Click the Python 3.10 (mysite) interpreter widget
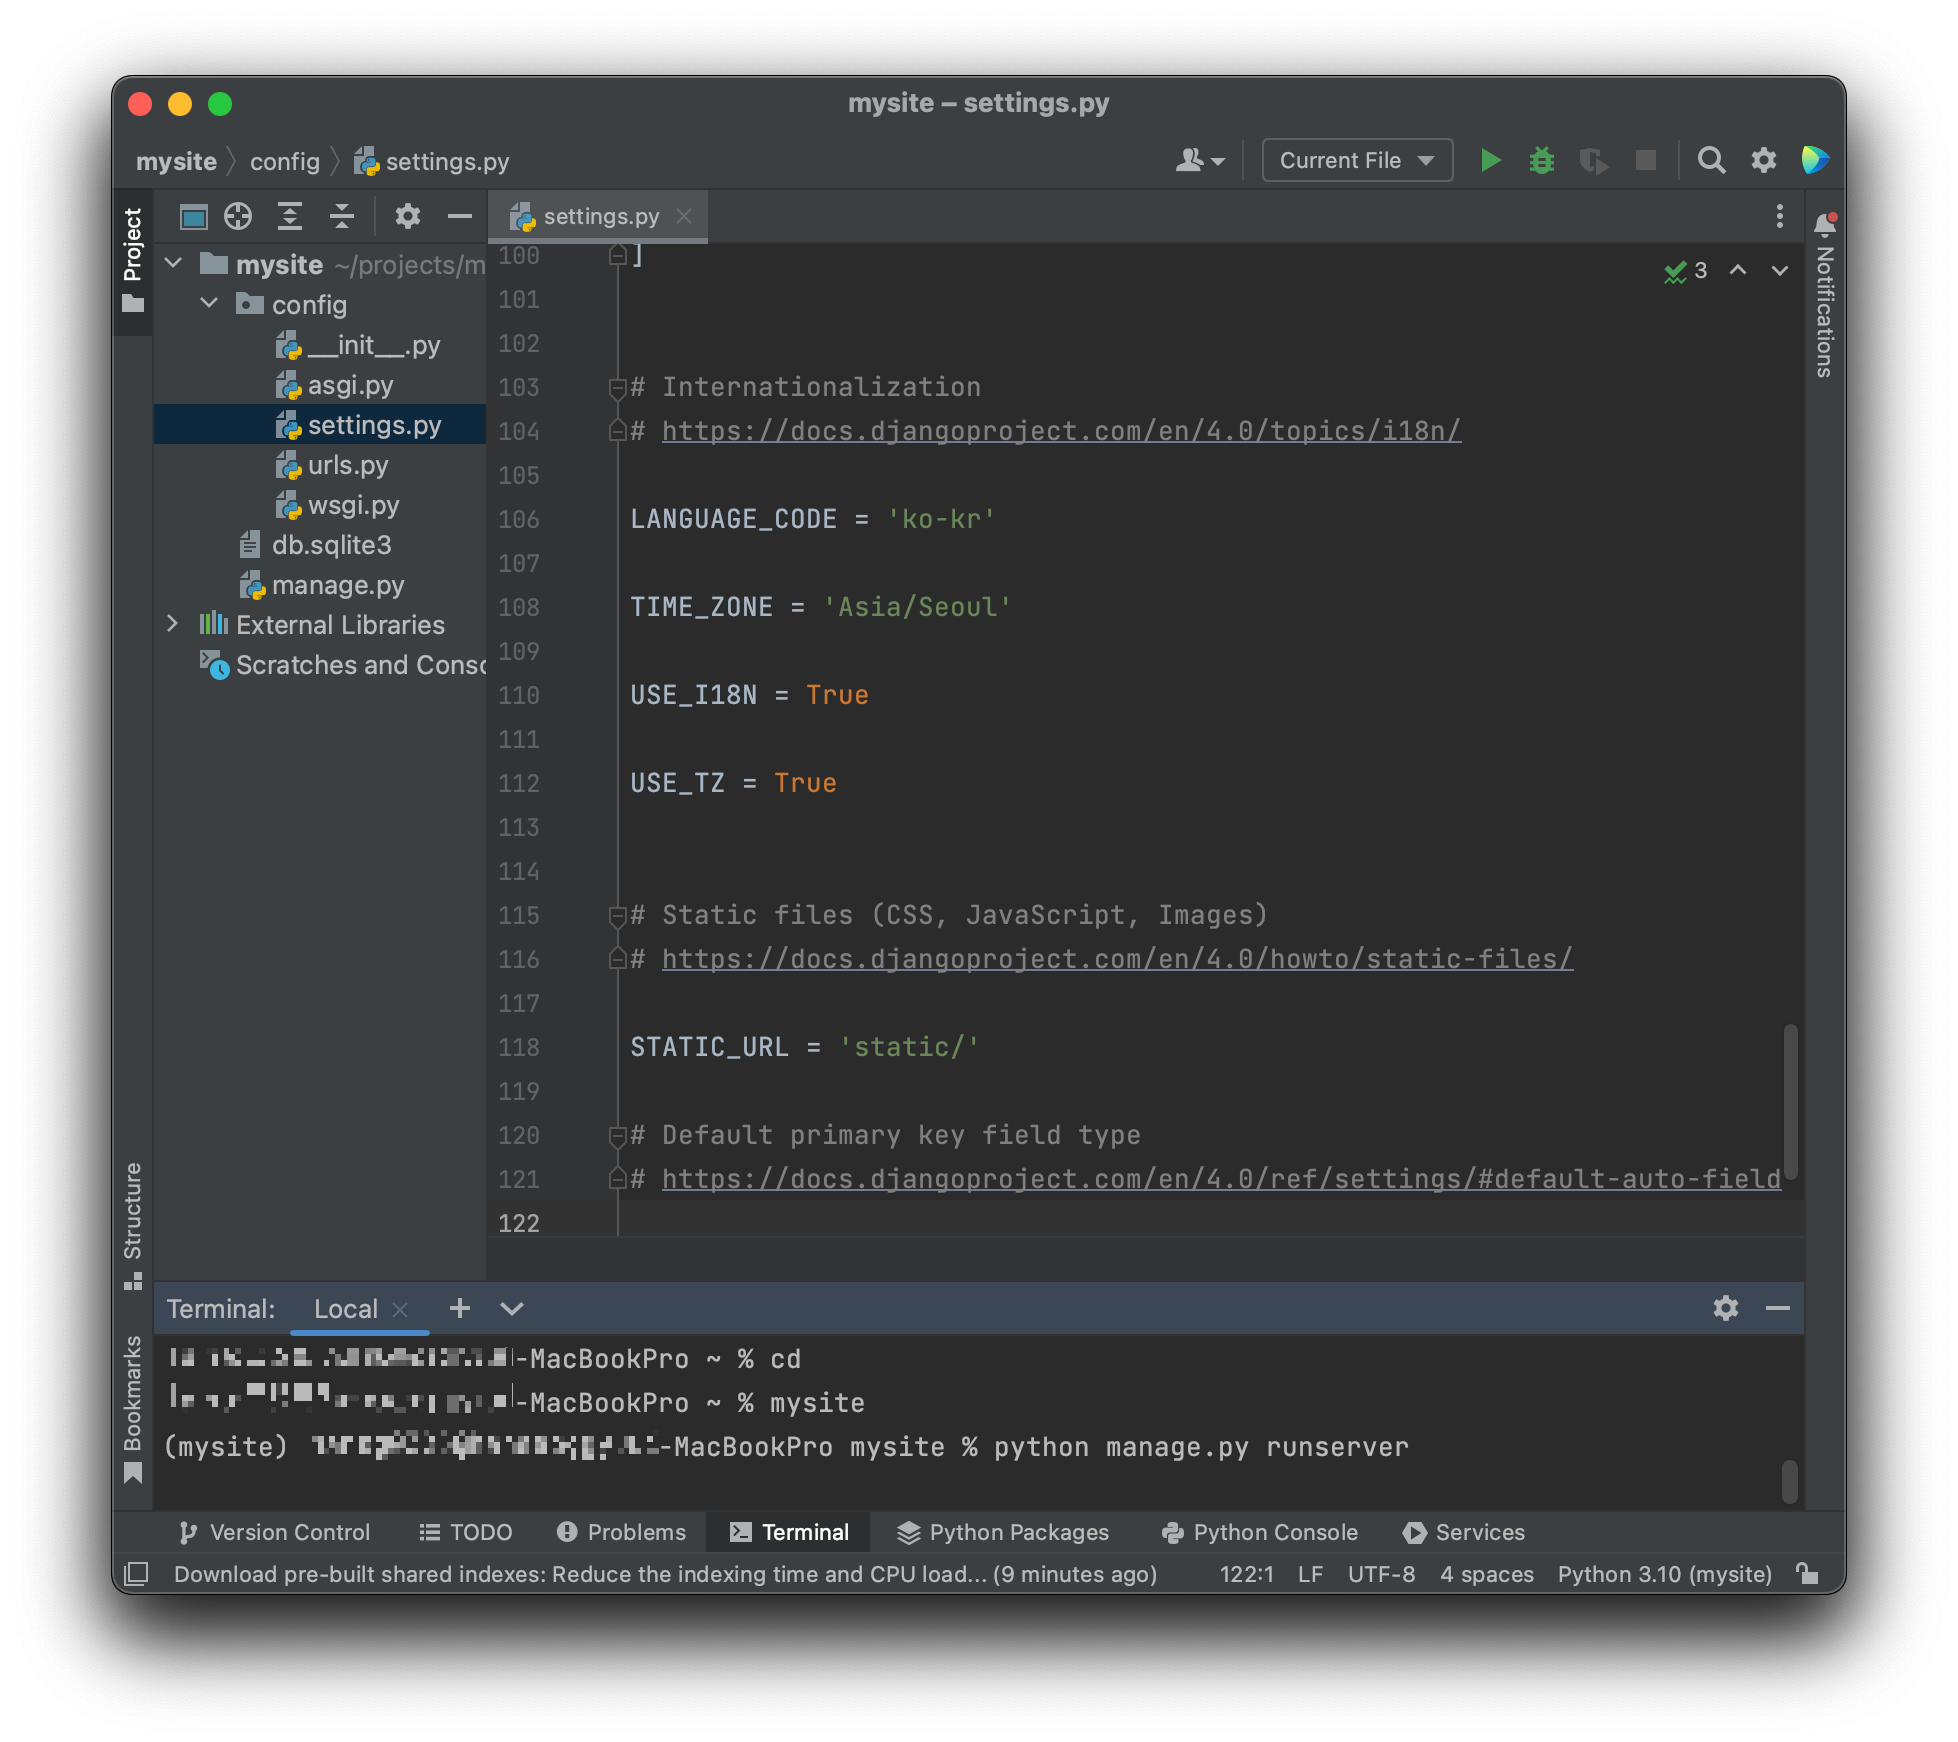This screenshot has height=1742, width=1958. pos(1664,1574)
